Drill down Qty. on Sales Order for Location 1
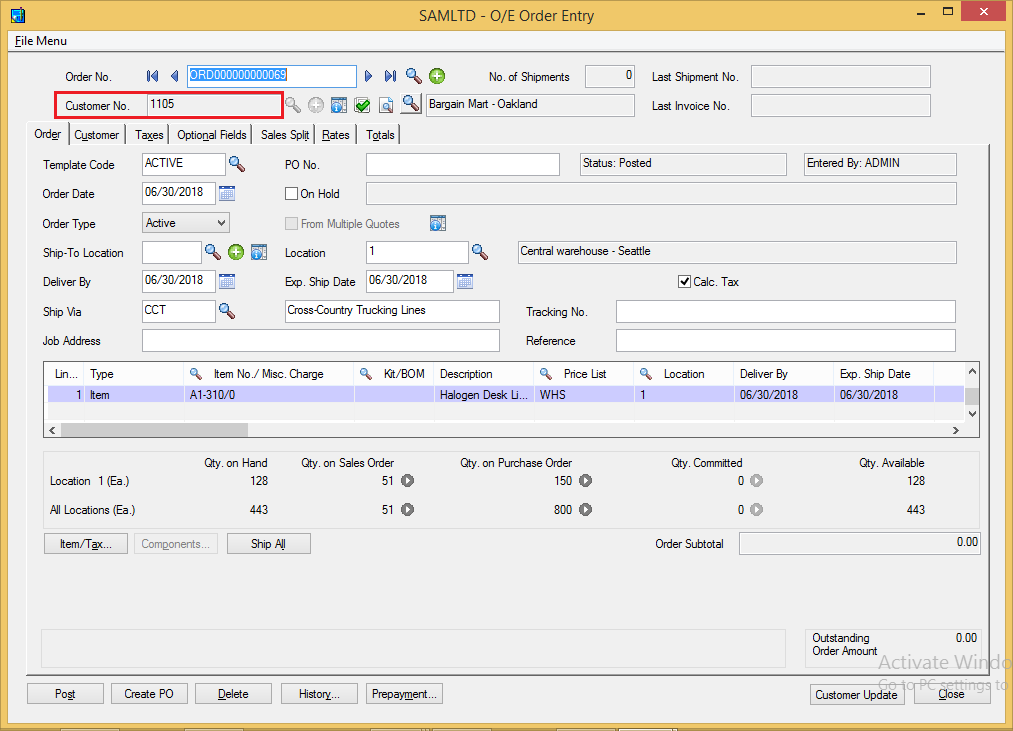This screenshot has height=731, width=1013. click(x=408, y=481)
